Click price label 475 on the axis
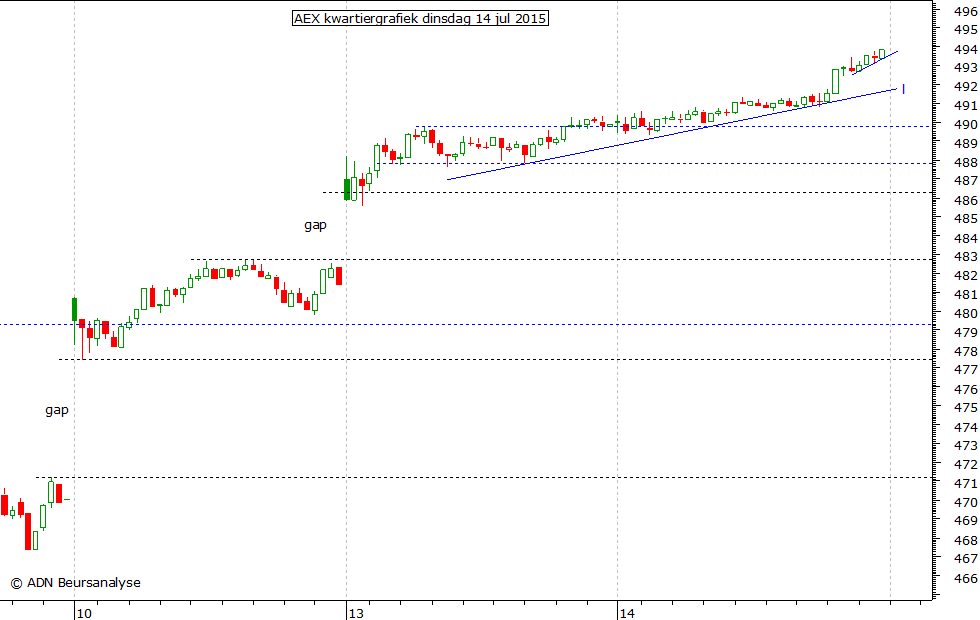The image size is (980, 620). point(966,407)
